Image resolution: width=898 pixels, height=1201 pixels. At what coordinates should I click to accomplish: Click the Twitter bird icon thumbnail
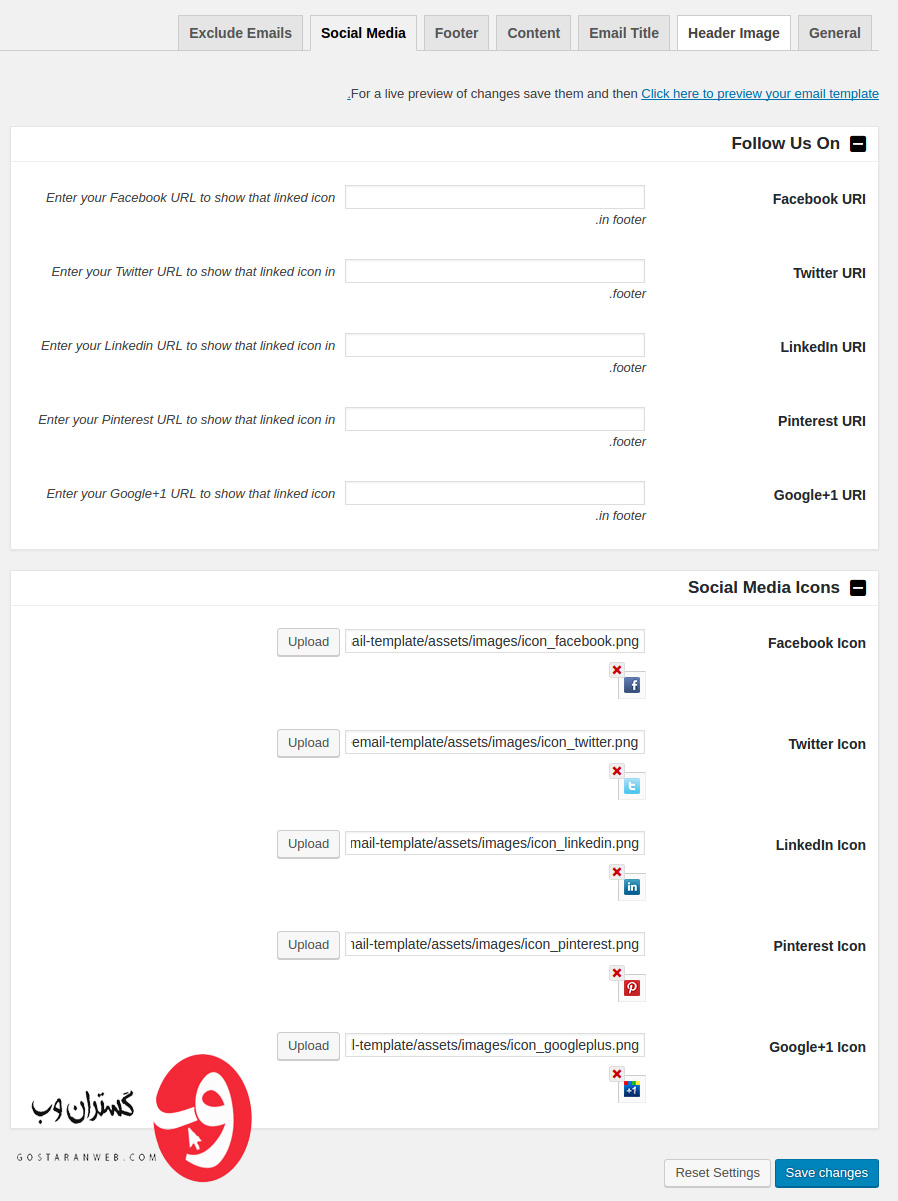(632, 786)
